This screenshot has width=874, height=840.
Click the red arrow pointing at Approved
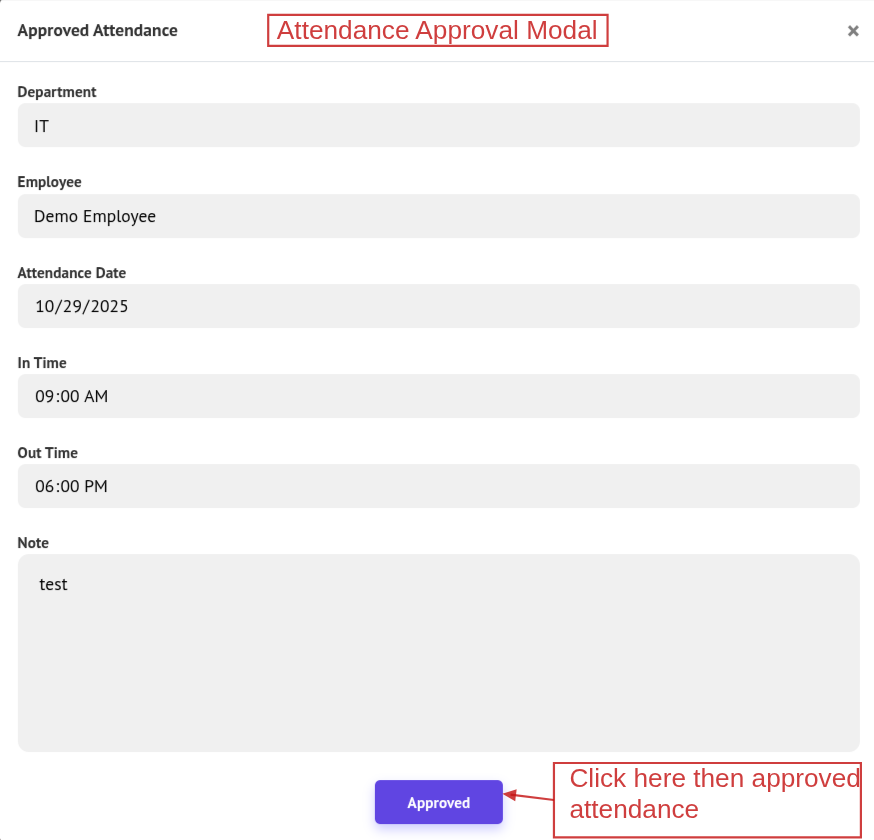pyautogui.click(x=528, y=797)
